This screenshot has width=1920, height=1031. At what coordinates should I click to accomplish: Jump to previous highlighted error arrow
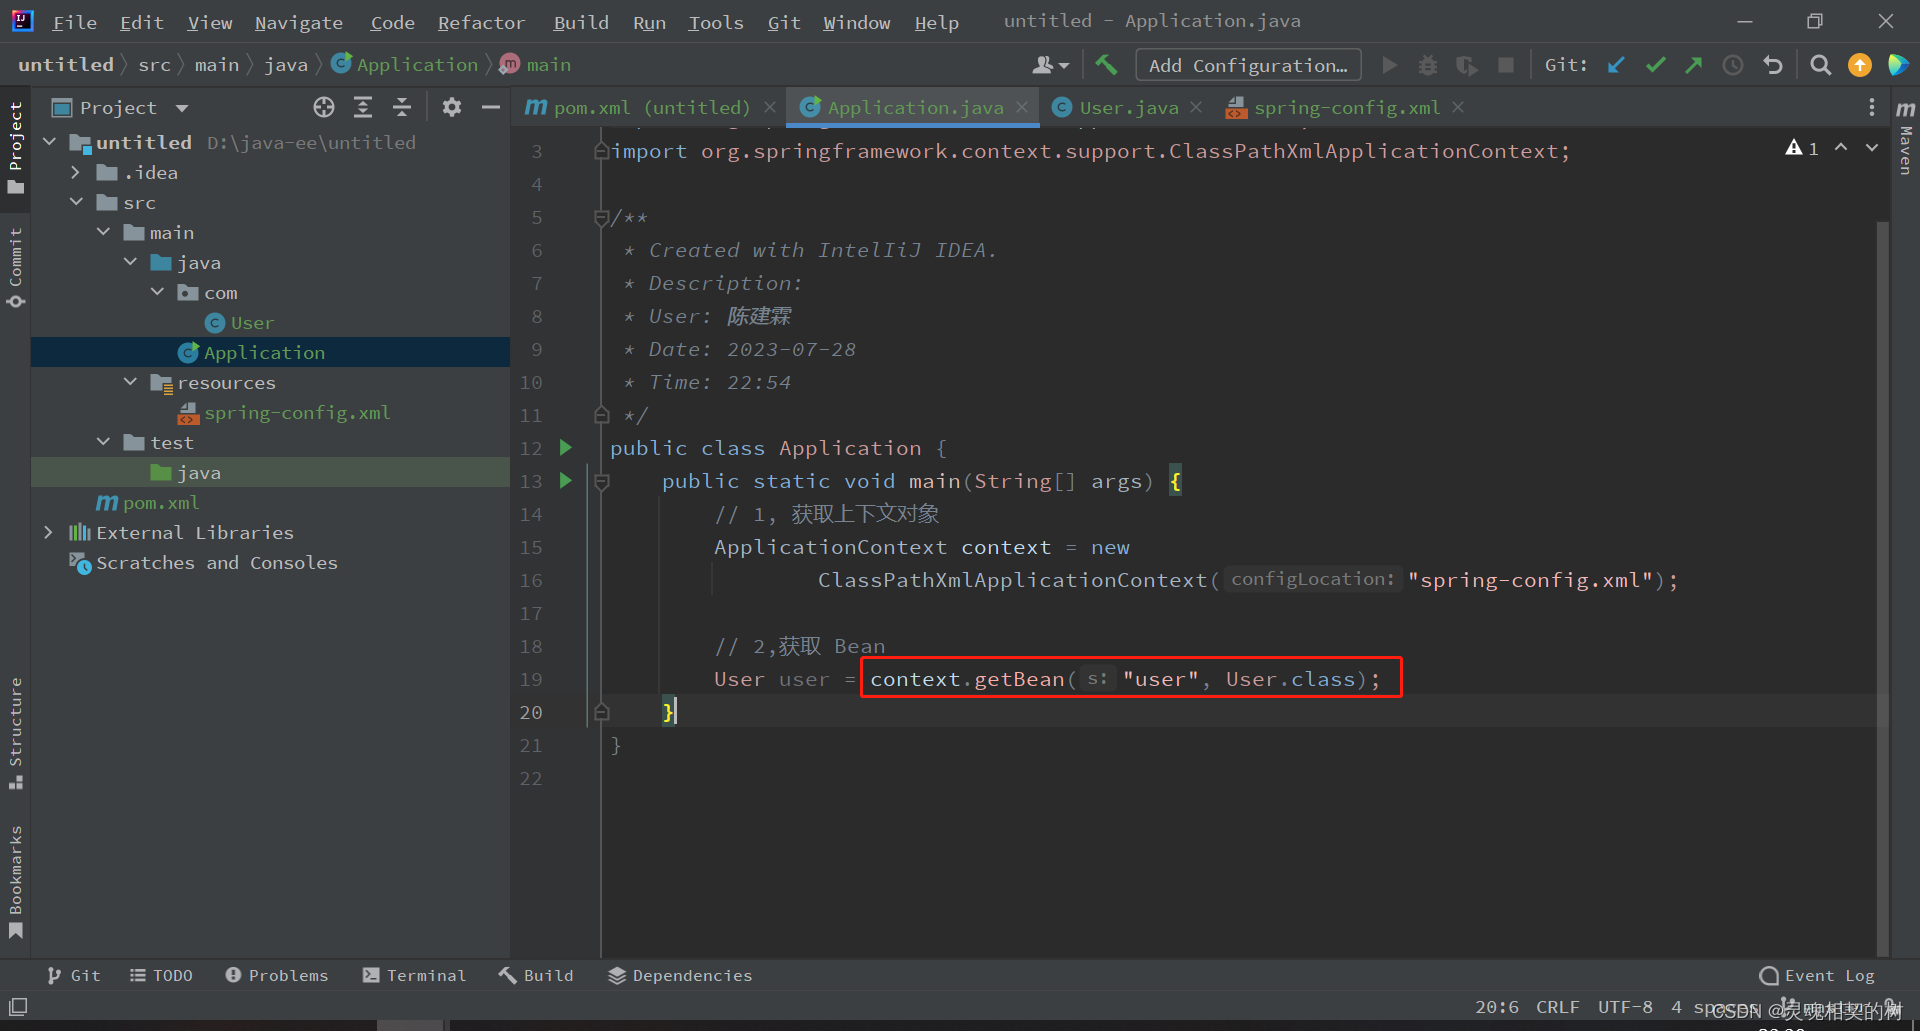coord(1841,148)
